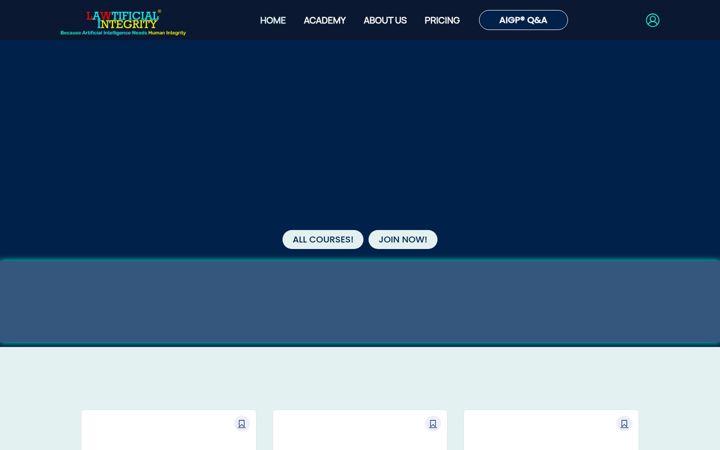This screenshot has height=450, width=720.
Task: Bookmark the first course card
Action: [242, 424]
